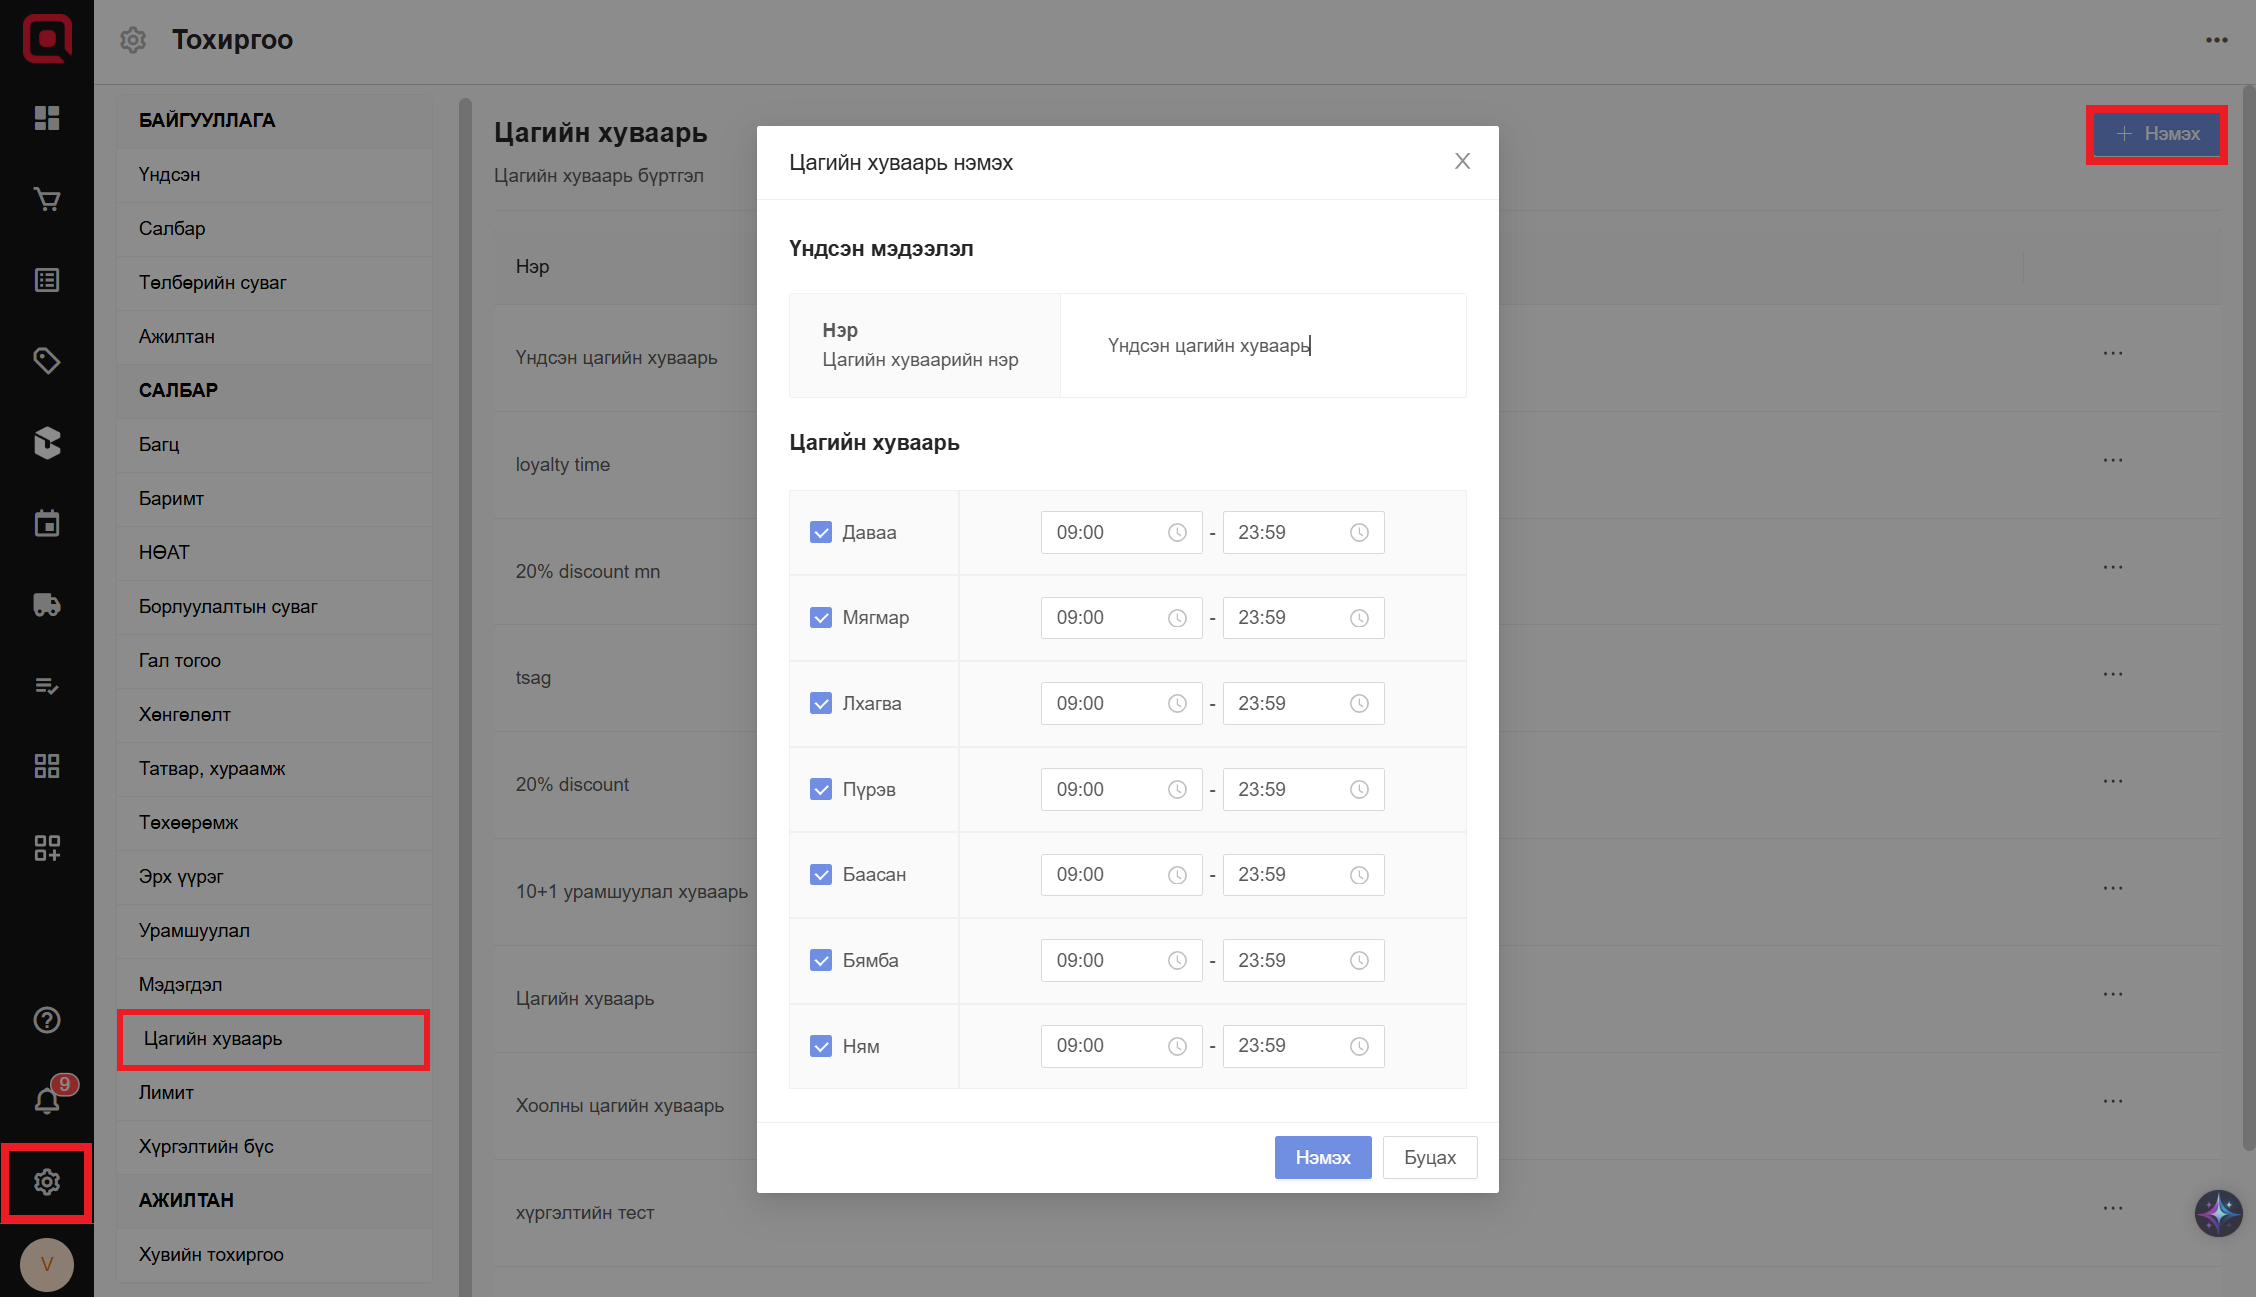This screenshot has width=2256, height=1297.
Task: Click the delivery truck sidebar icon
Action: coord(47,605)
